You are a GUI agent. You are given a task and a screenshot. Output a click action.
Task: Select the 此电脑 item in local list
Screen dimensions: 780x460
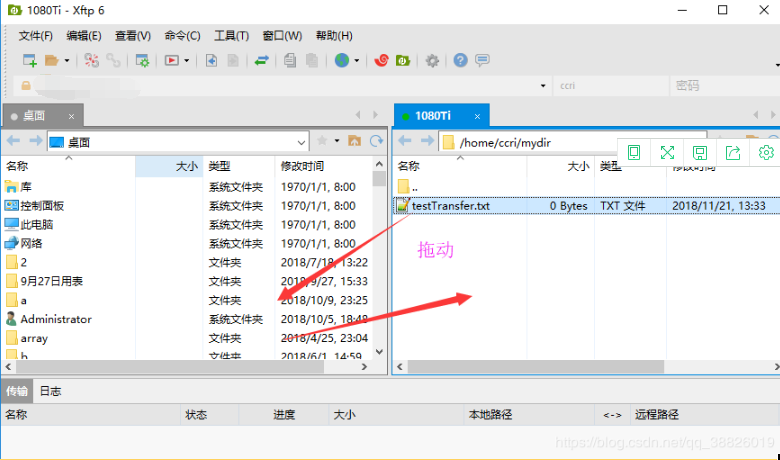tap(29, 225)
